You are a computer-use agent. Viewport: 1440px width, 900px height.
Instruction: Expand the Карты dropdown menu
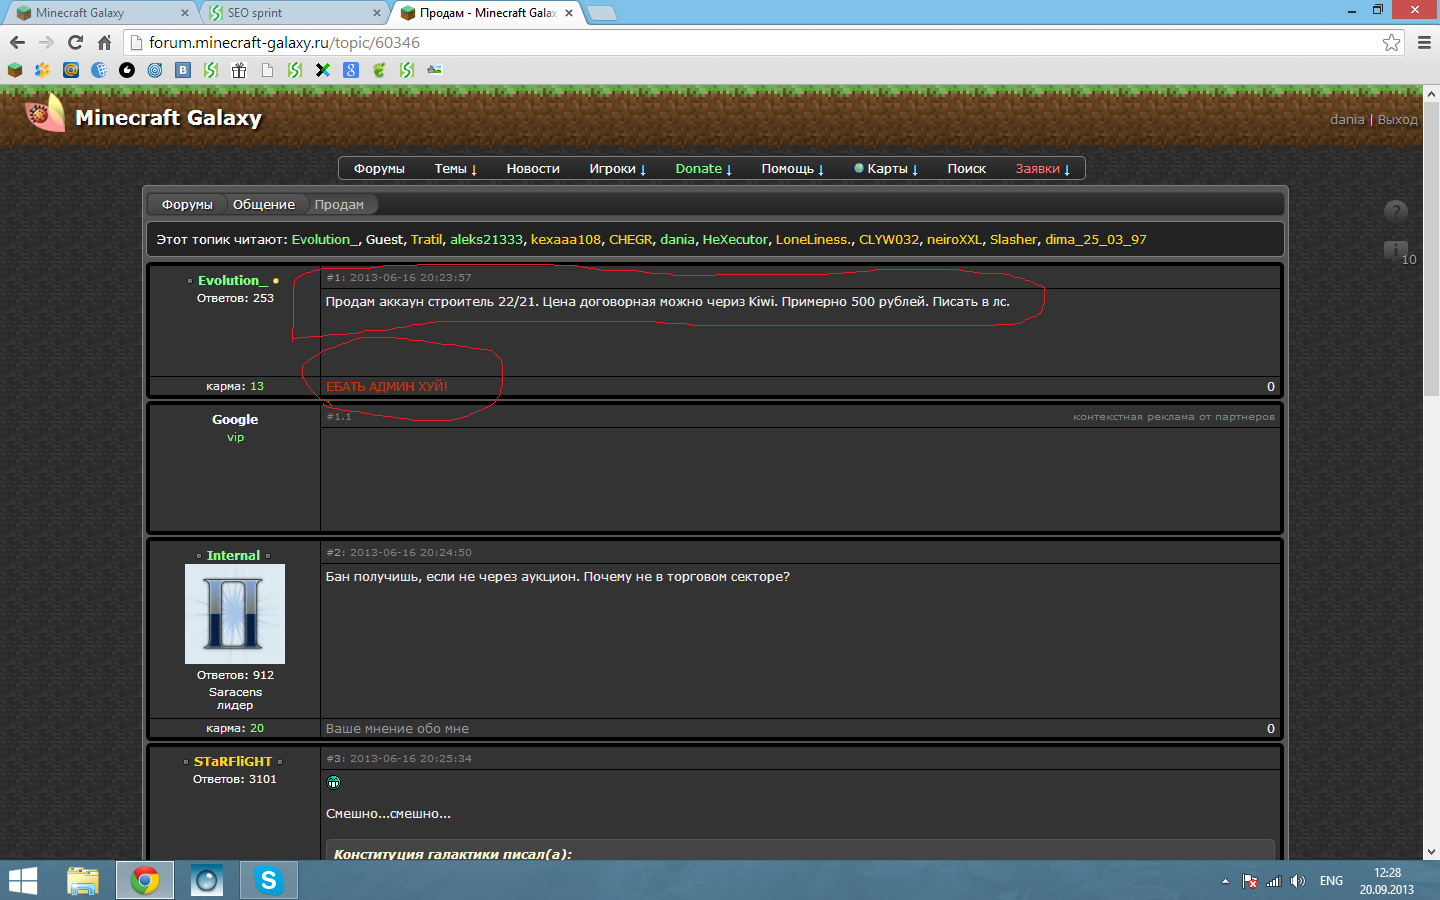[886, 168]
